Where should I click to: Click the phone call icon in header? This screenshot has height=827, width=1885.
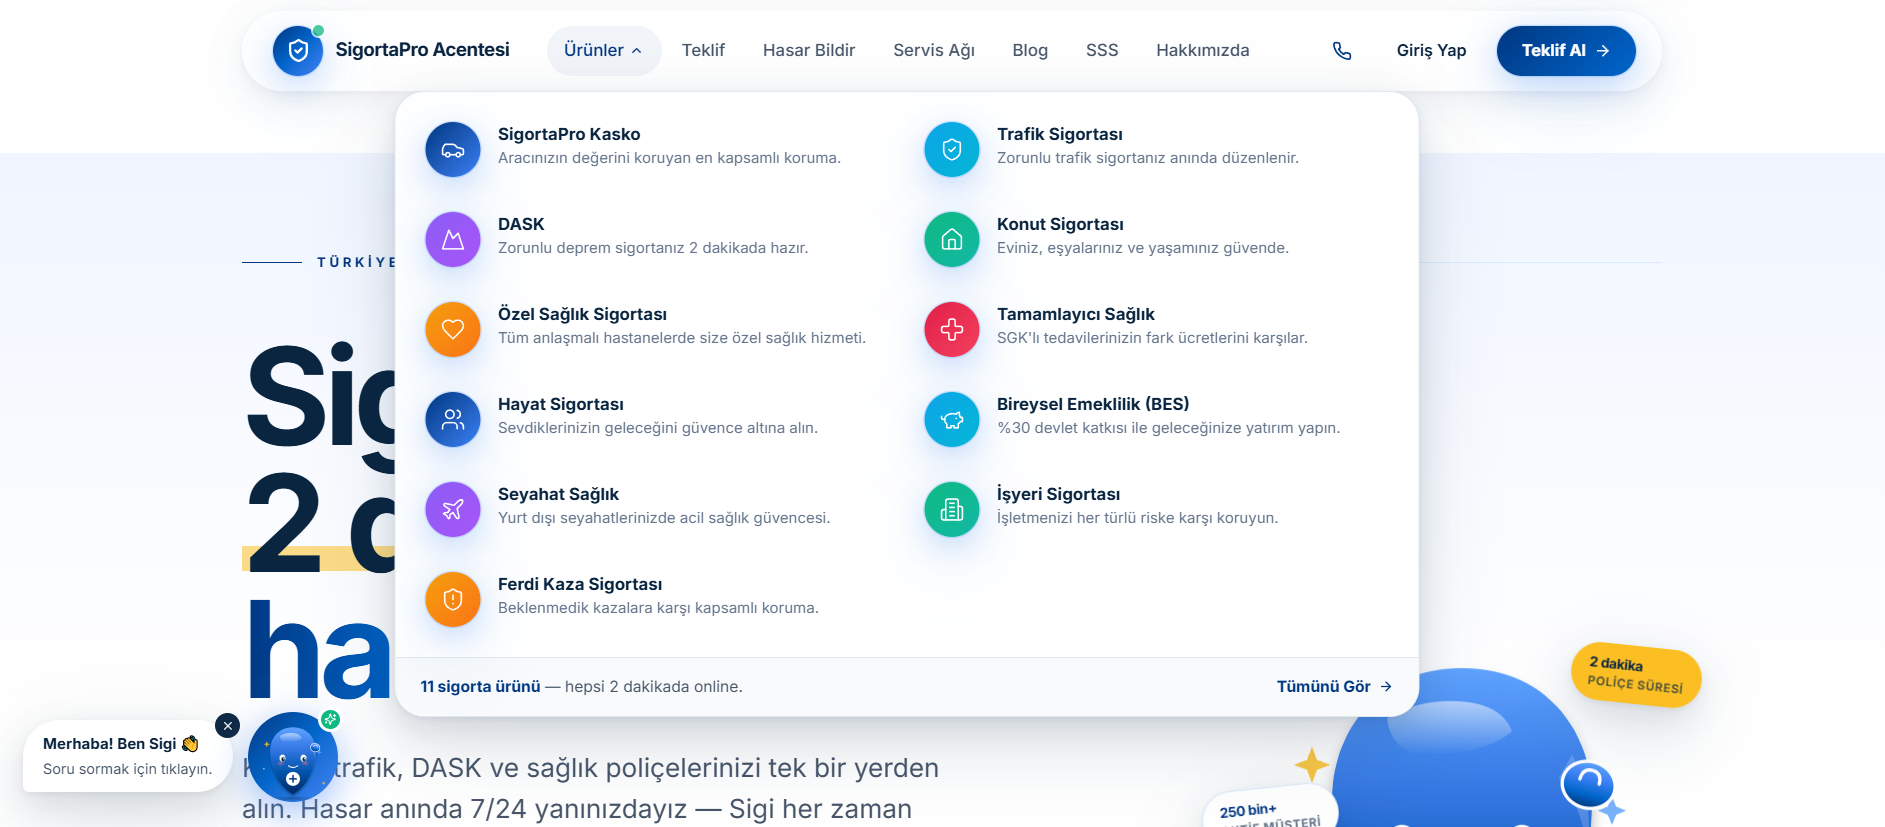click(1342, 51)
